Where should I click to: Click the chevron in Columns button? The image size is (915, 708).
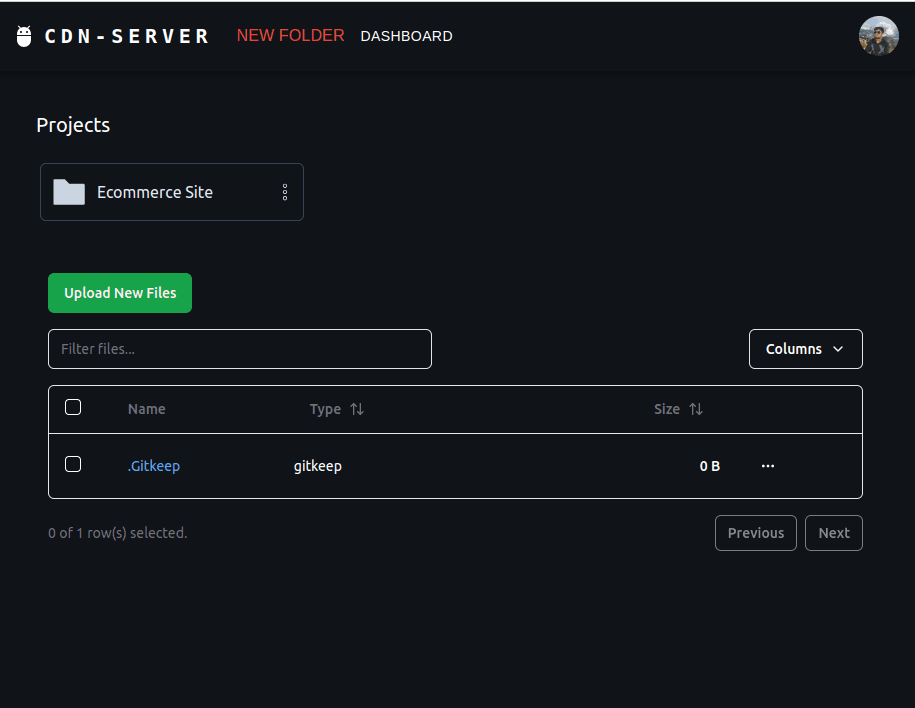pos(838,349)
